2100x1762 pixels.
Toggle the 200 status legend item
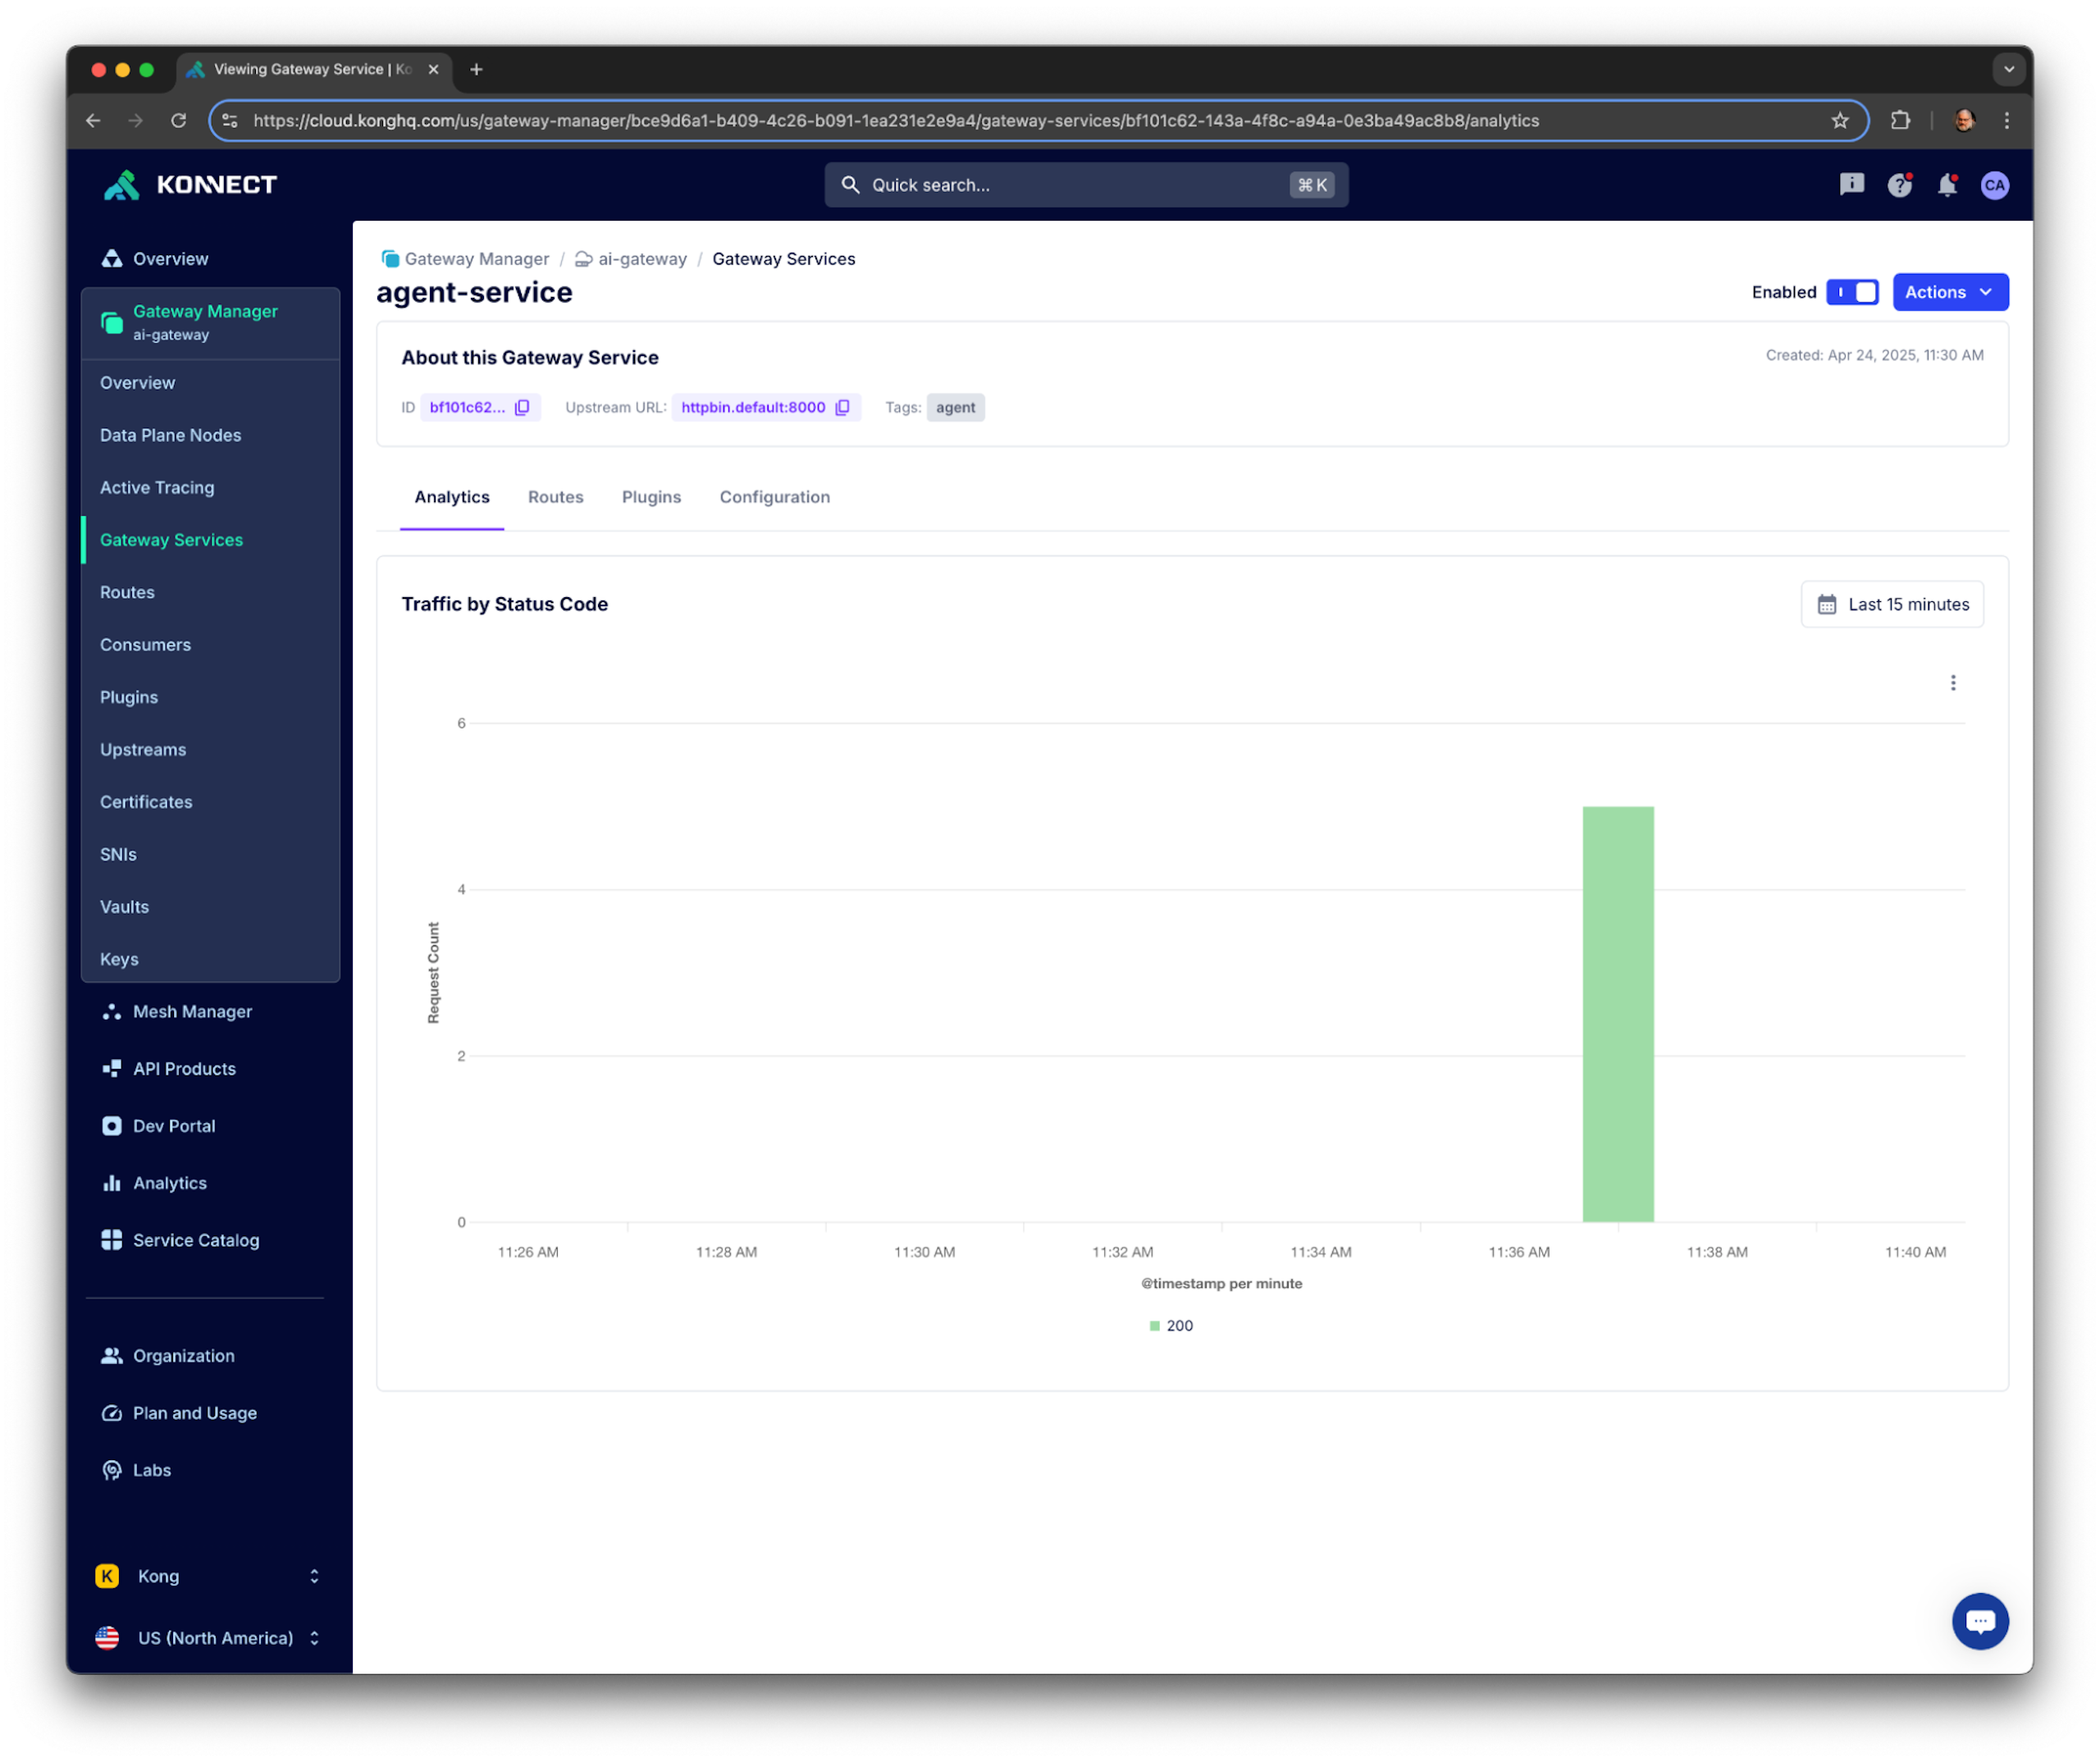pyautogui.click(x=1171, y=1325)
